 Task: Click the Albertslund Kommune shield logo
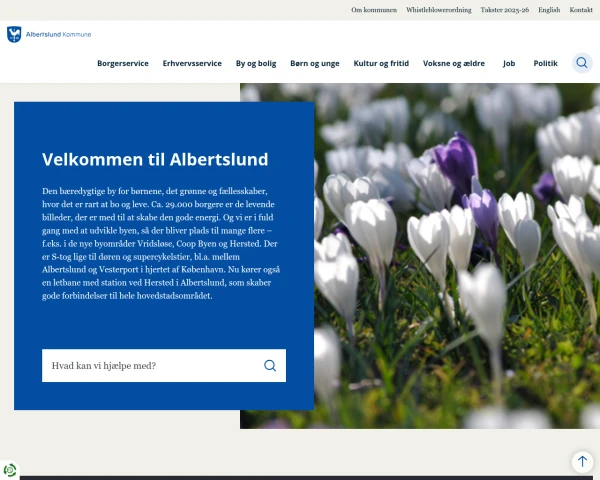pos(13,34)
